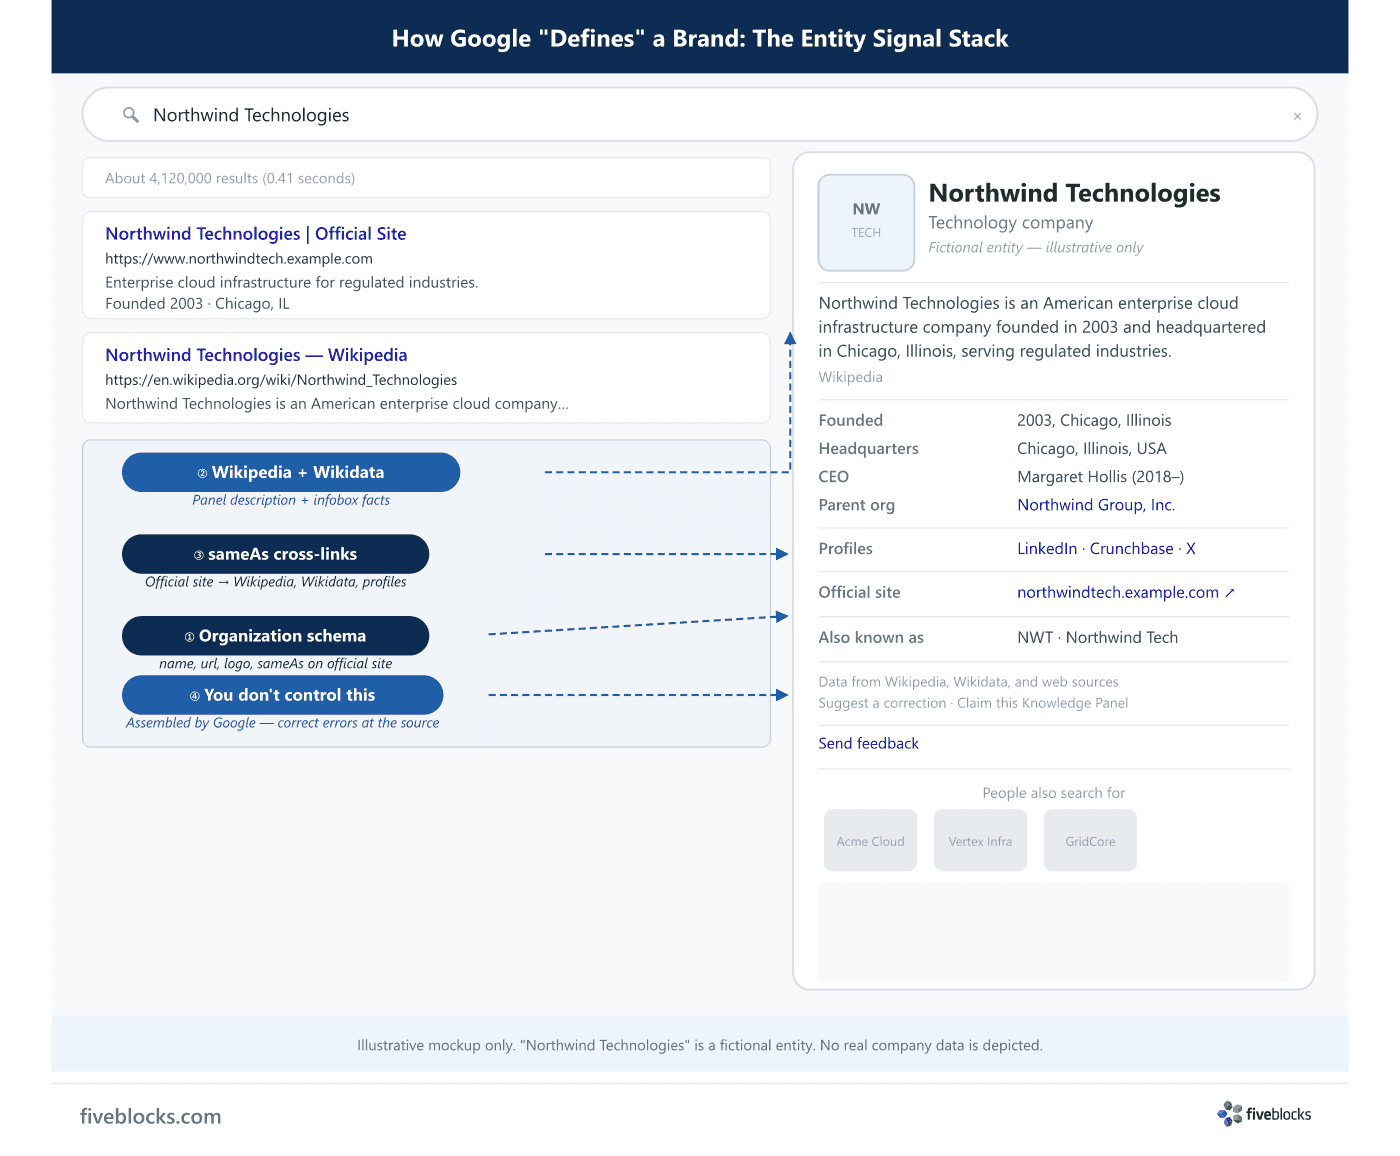Click the en.wikipedia.org result URL text

[281, 380]
